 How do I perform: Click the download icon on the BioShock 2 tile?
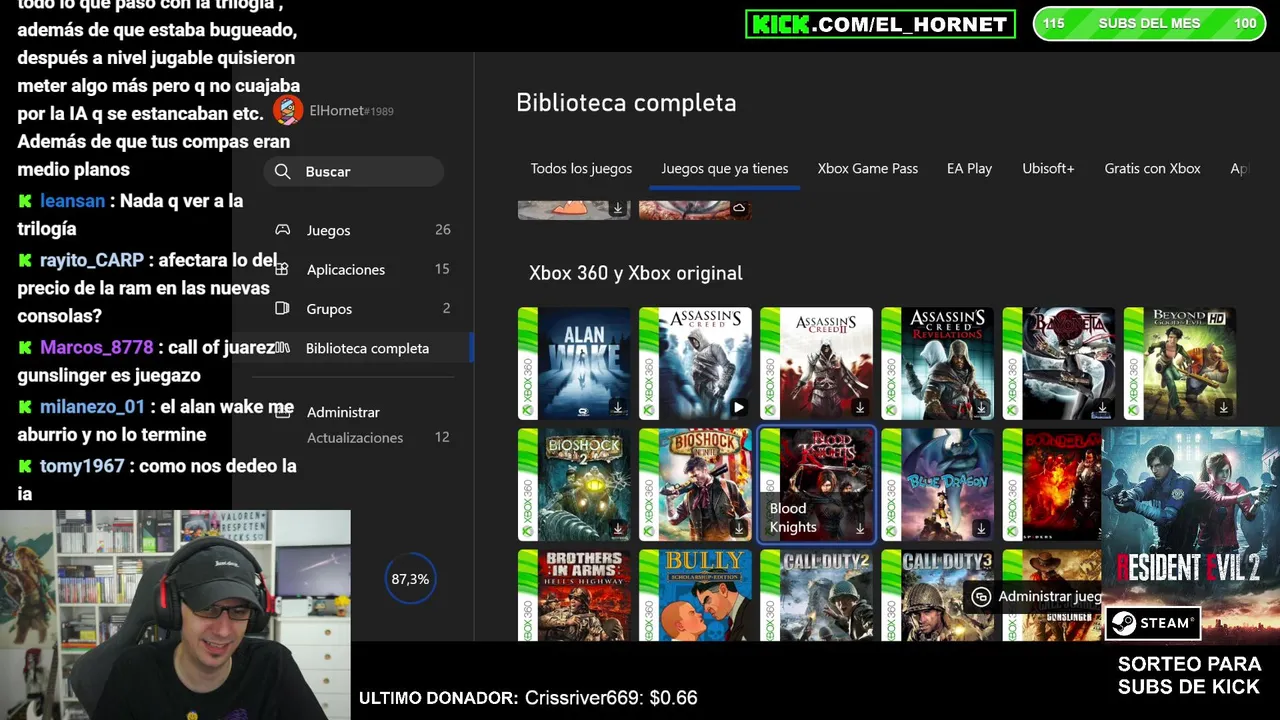(618, 529)
